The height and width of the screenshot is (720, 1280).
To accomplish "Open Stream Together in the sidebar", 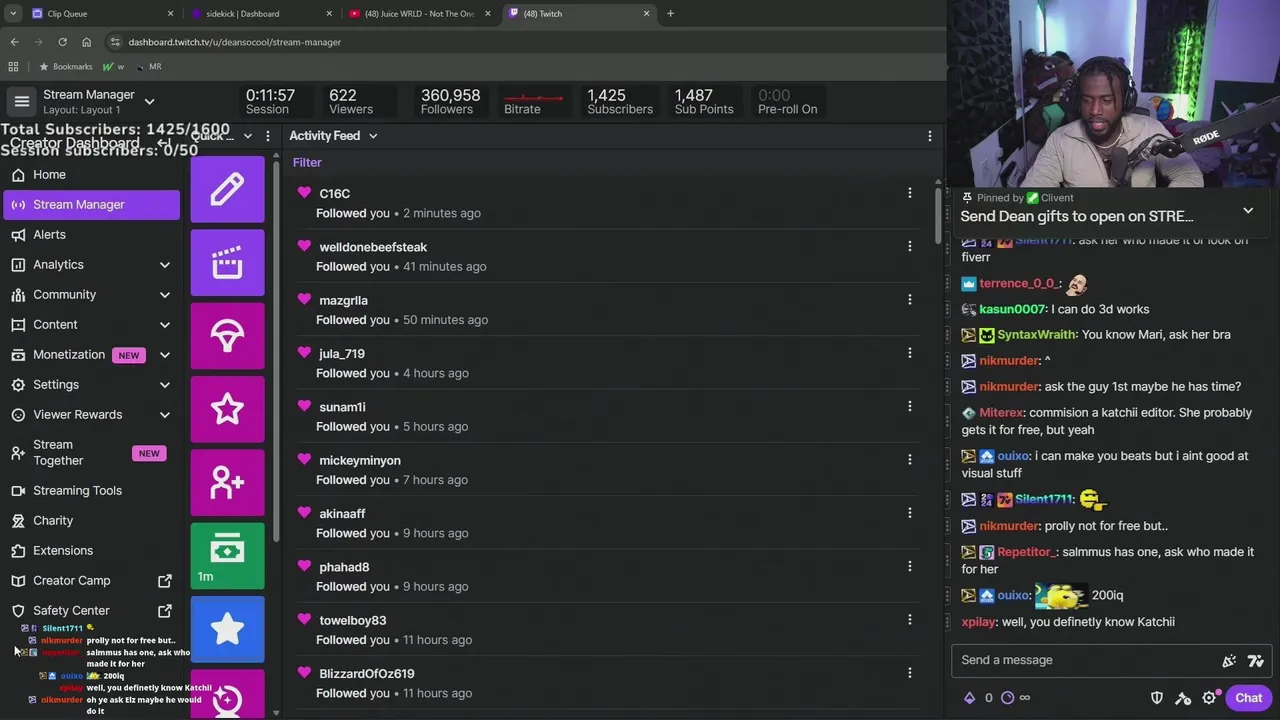I will (x=92, y=452).
